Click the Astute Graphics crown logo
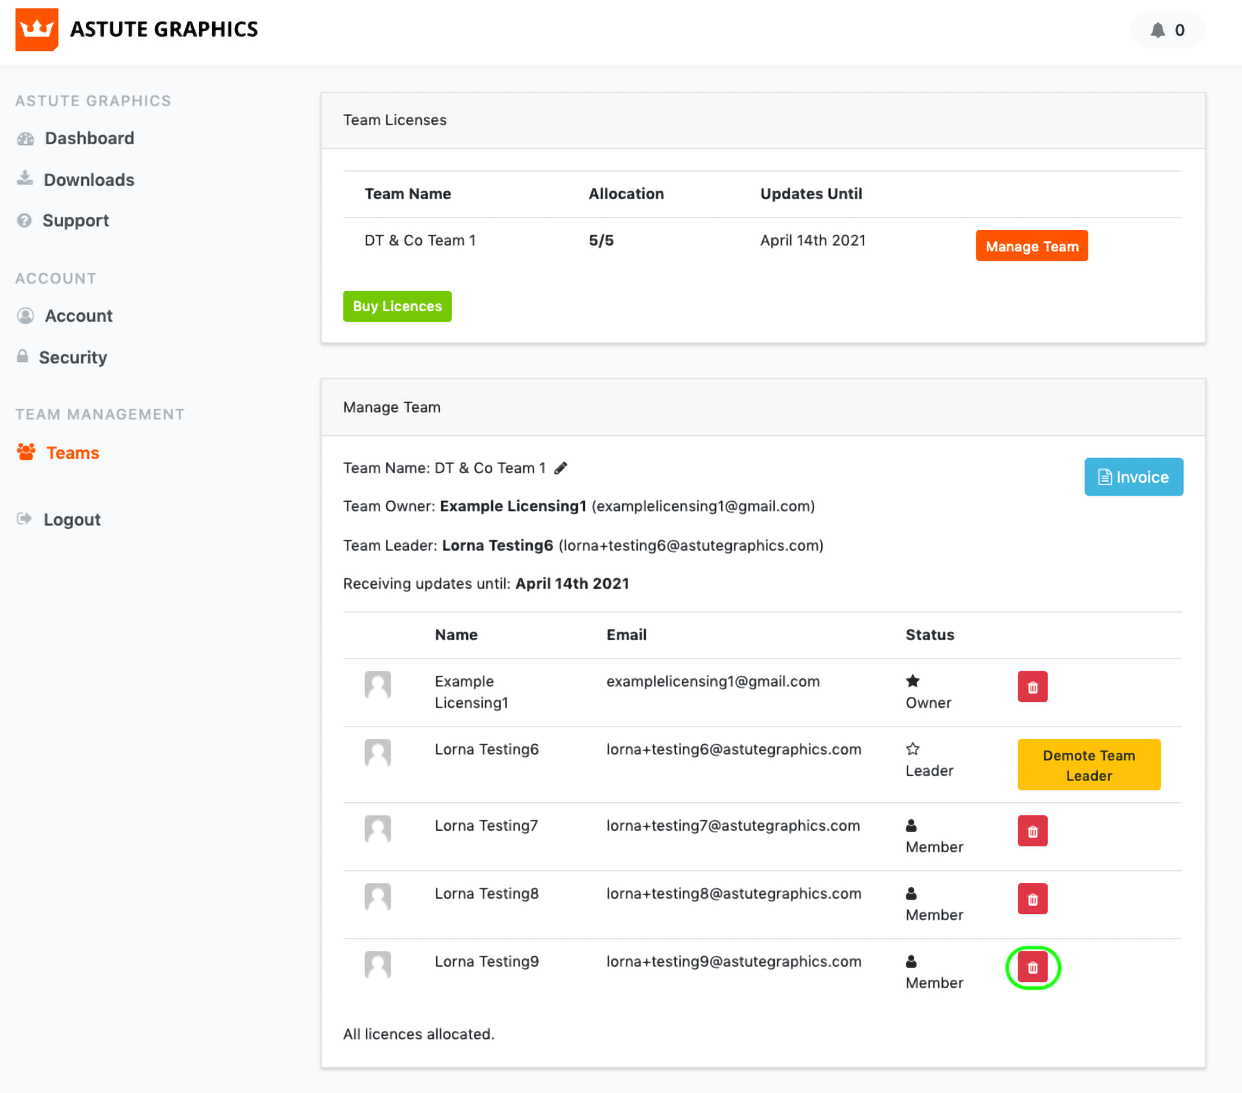This screenshot has height=1093, width=1242. pyautogui.click(x=37, y=30)
